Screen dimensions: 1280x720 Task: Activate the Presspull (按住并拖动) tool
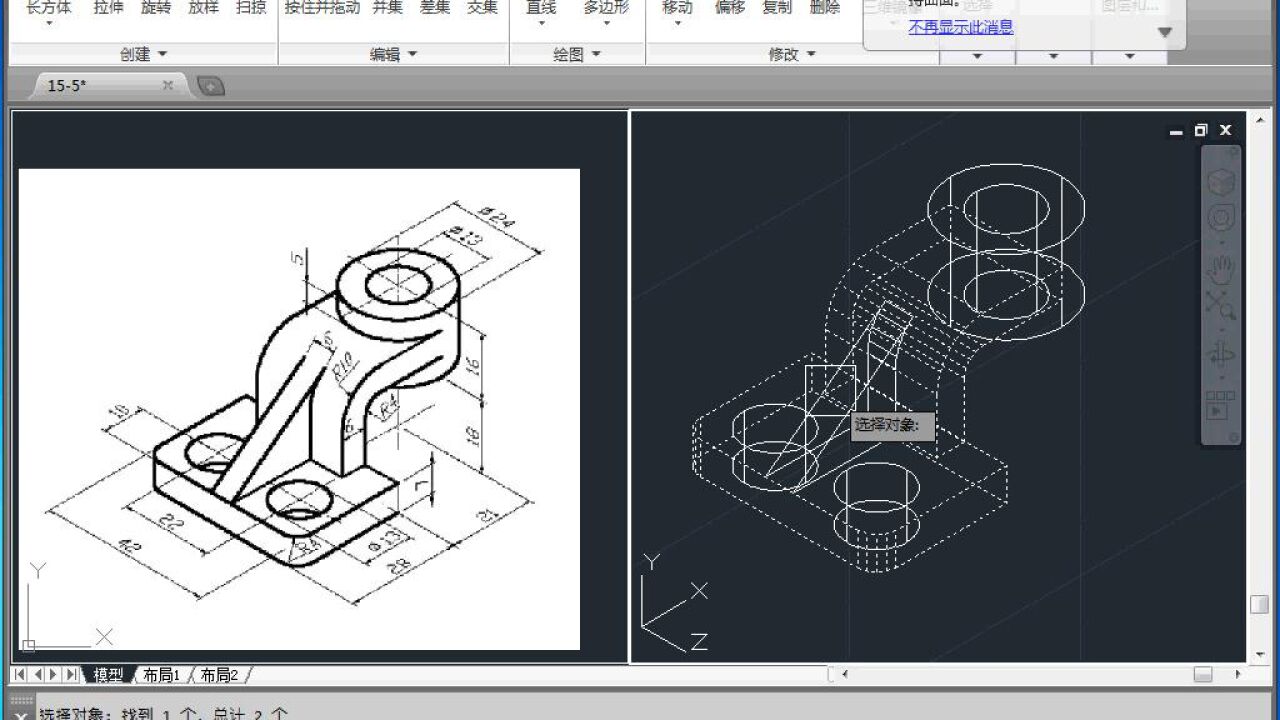(x=320, y=8)
